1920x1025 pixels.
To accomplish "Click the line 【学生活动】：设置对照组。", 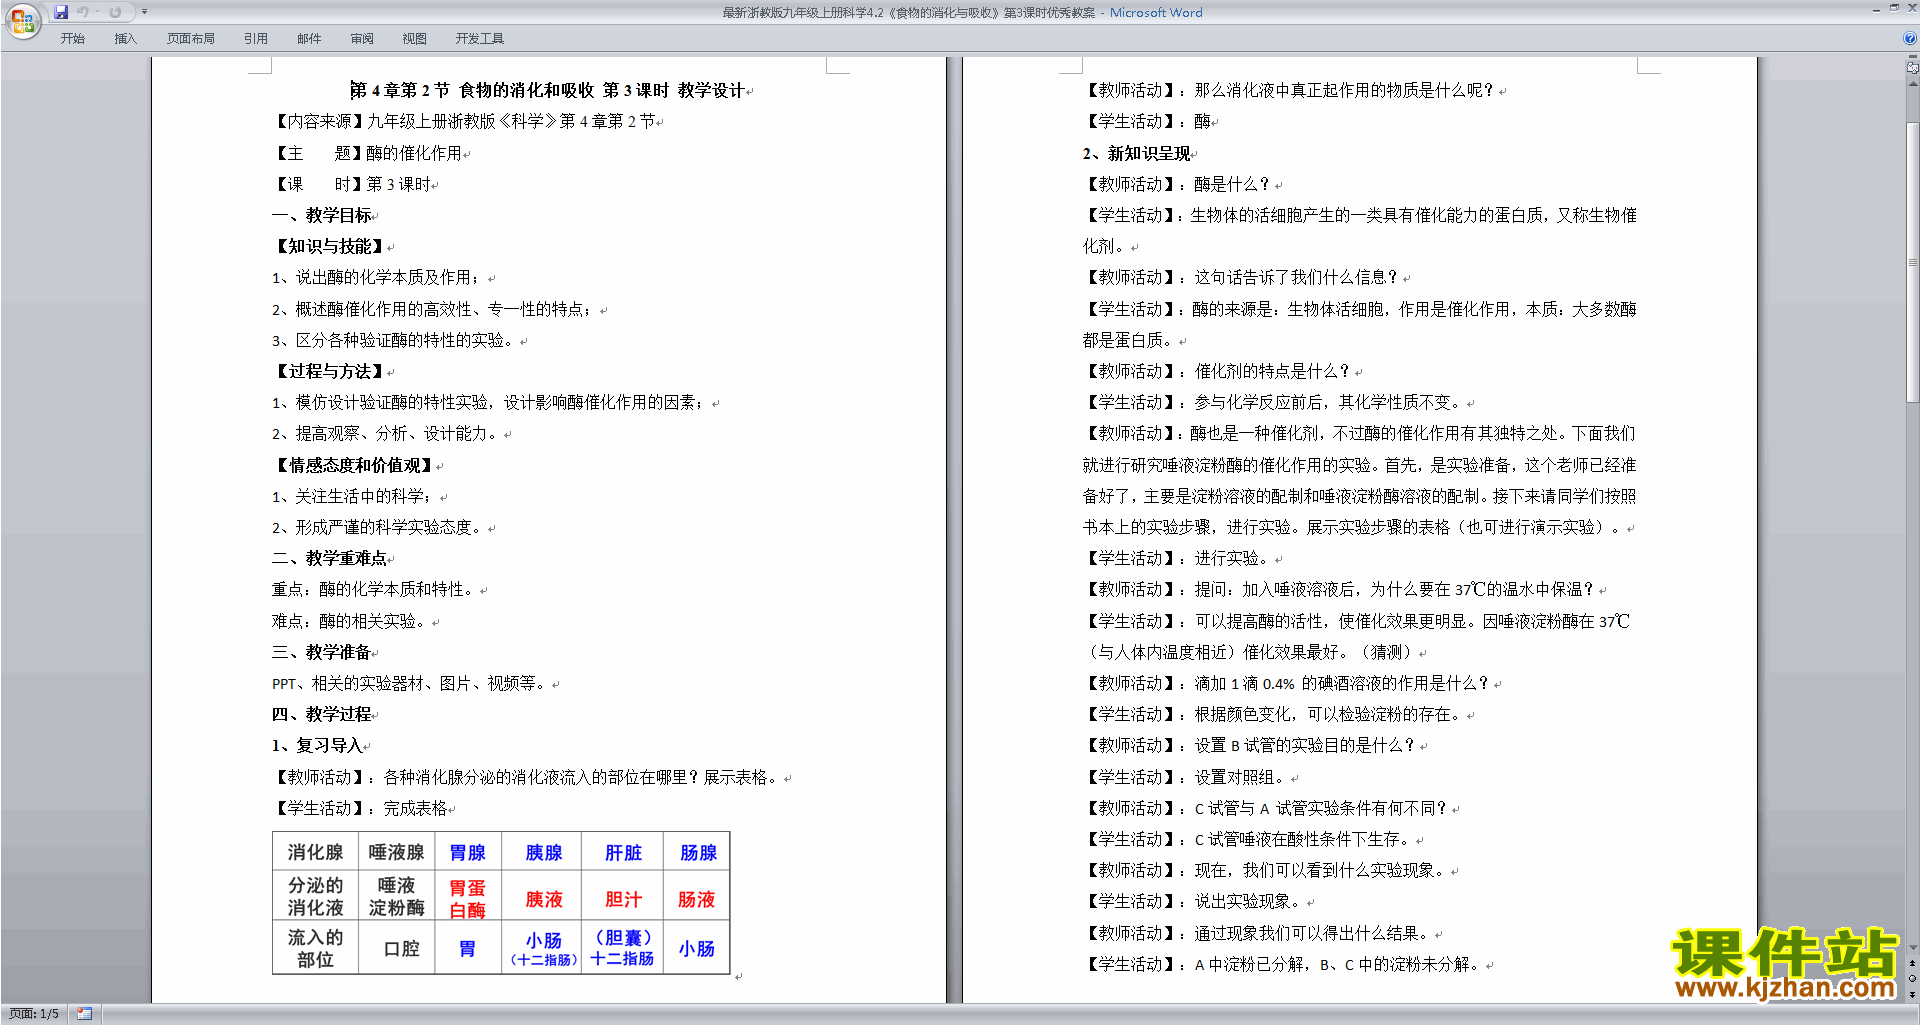I will pyautogui.click(x=1185, y=777).
